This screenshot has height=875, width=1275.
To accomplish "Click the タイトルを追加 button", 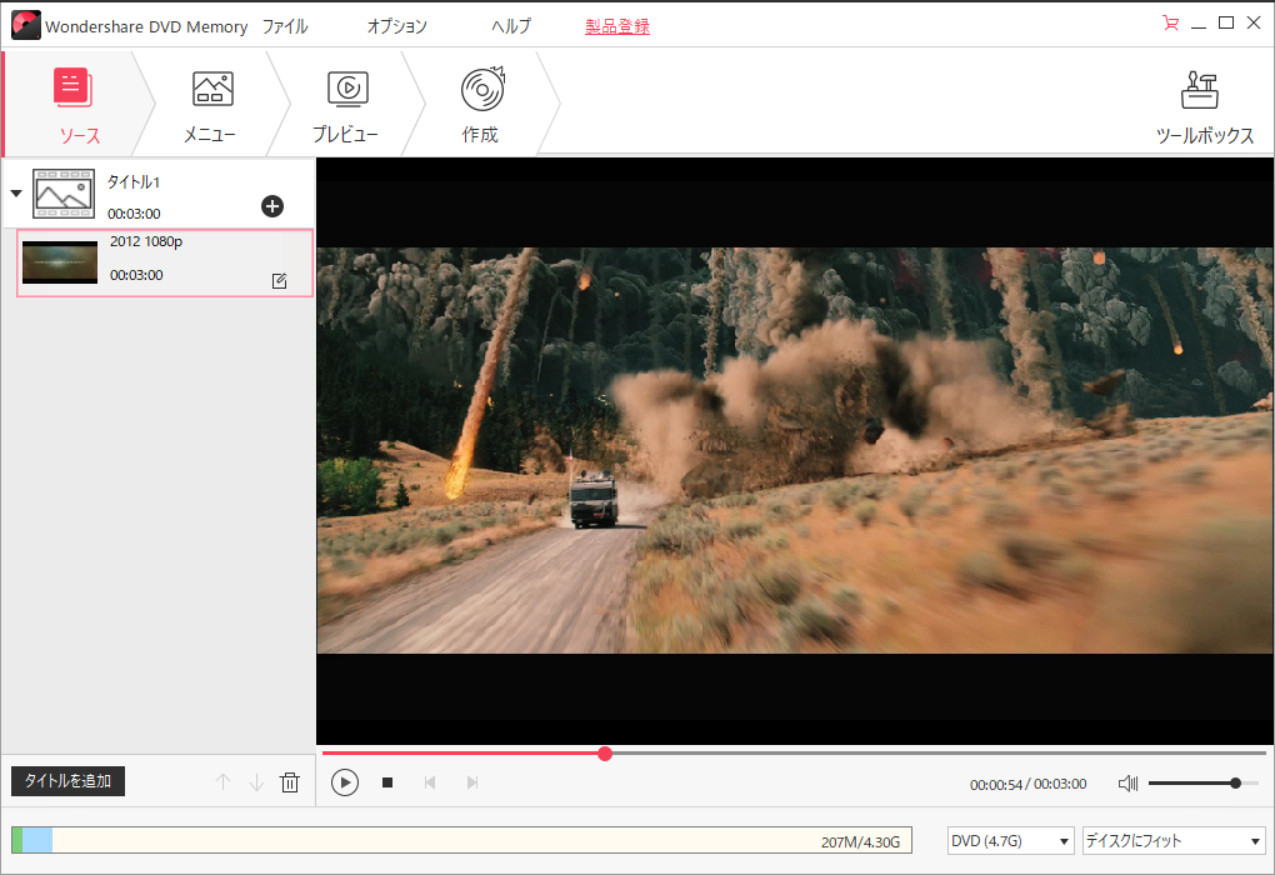I will click(68, 781).
